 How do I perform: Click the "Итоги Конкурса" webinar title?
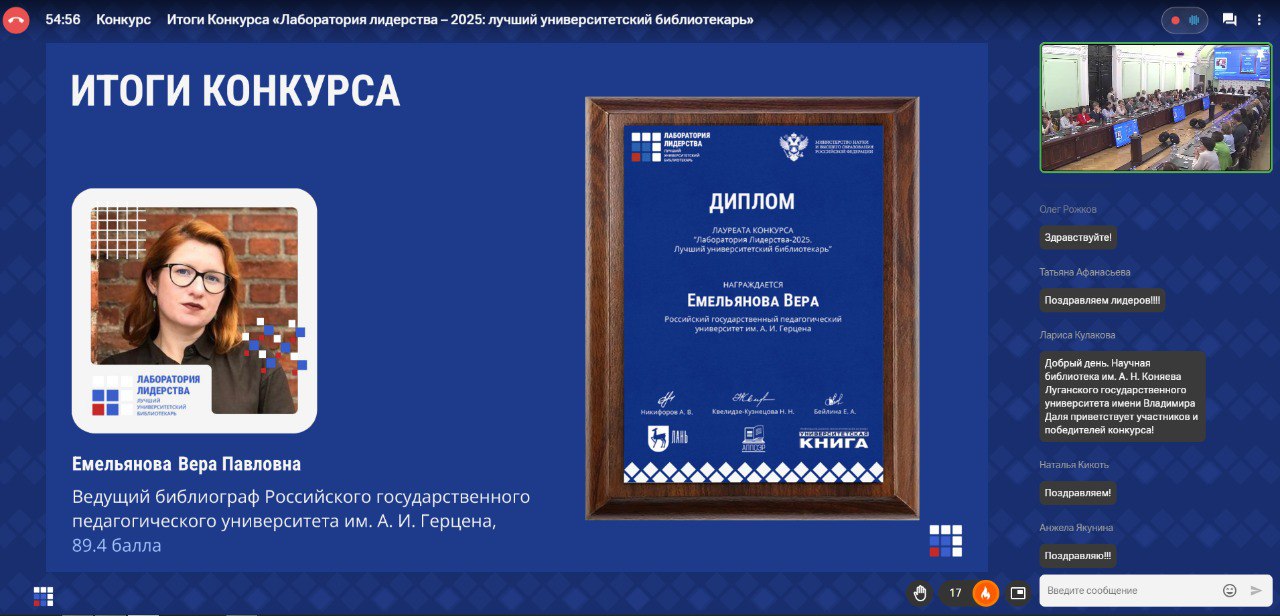[x=460, y=20]
